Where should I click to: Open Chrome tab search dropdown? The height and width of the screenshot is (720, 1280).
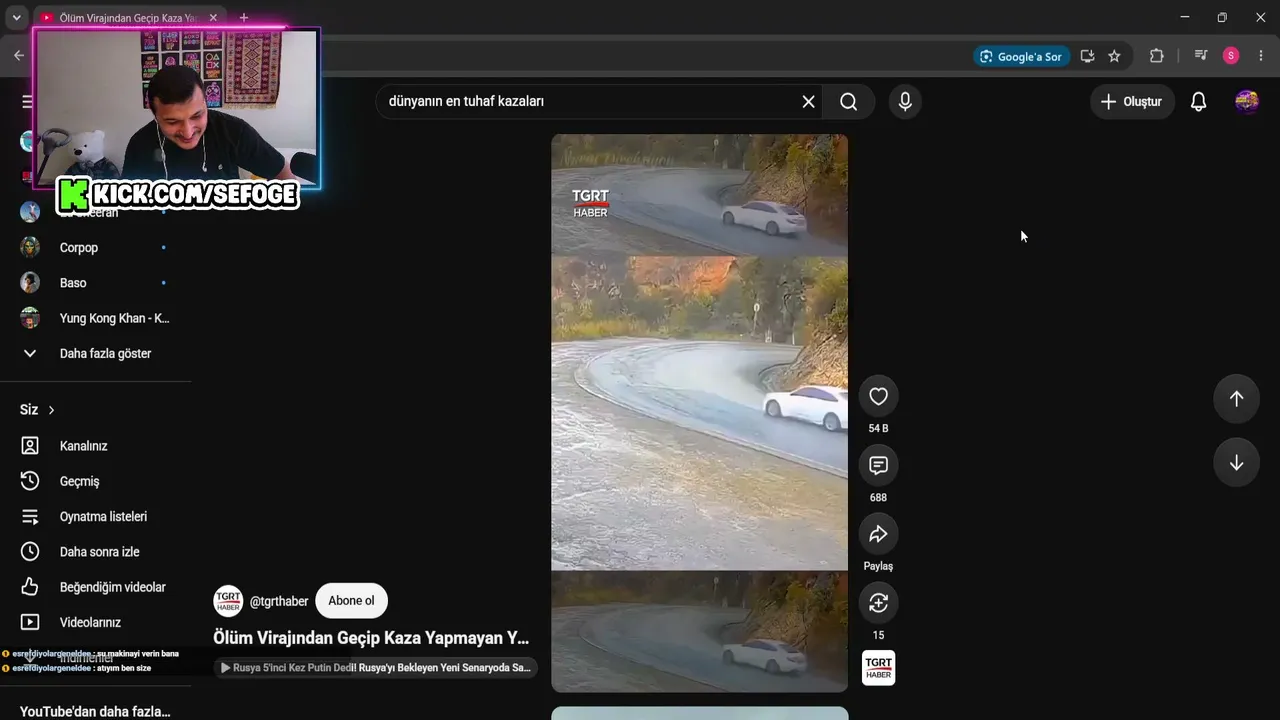(16, 17)
